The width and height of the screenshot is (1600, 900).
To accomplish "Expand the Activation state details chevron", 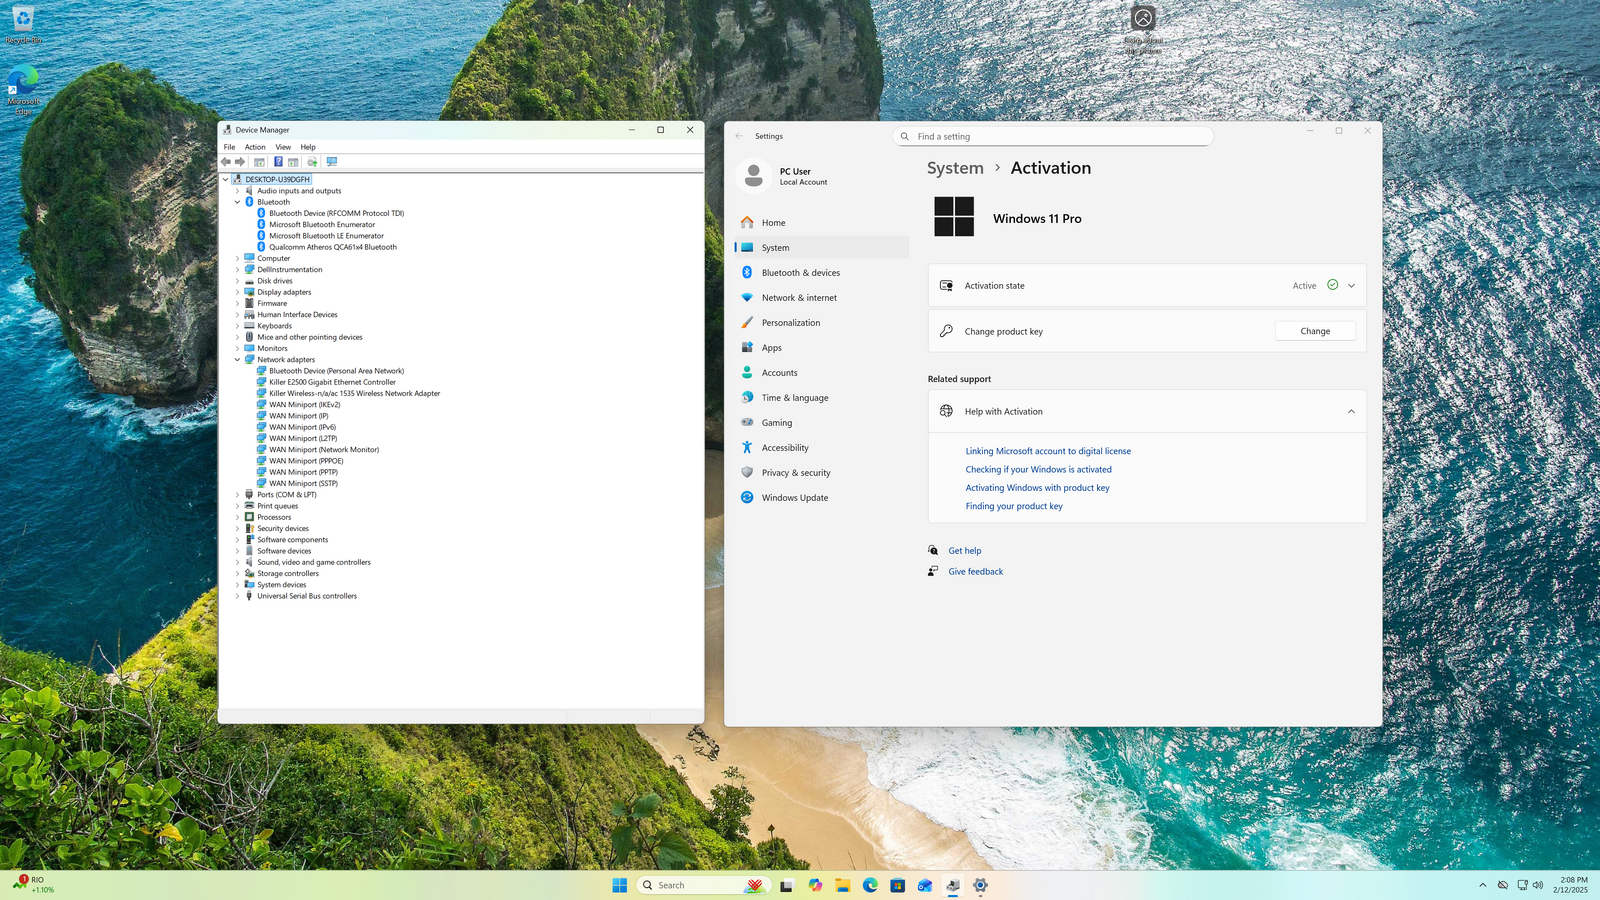I will tap(1351, 286).
